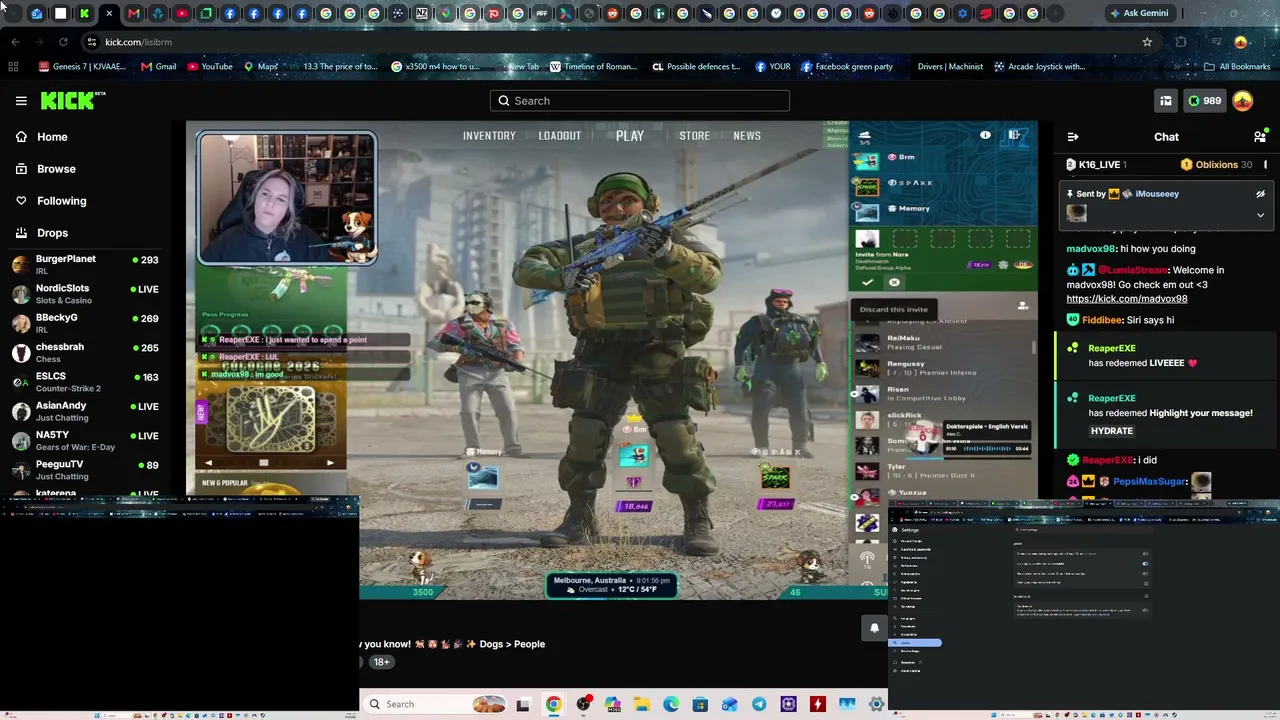
Task: Open ESLCS channel in sidebar
Action: (x=85, y=382)
